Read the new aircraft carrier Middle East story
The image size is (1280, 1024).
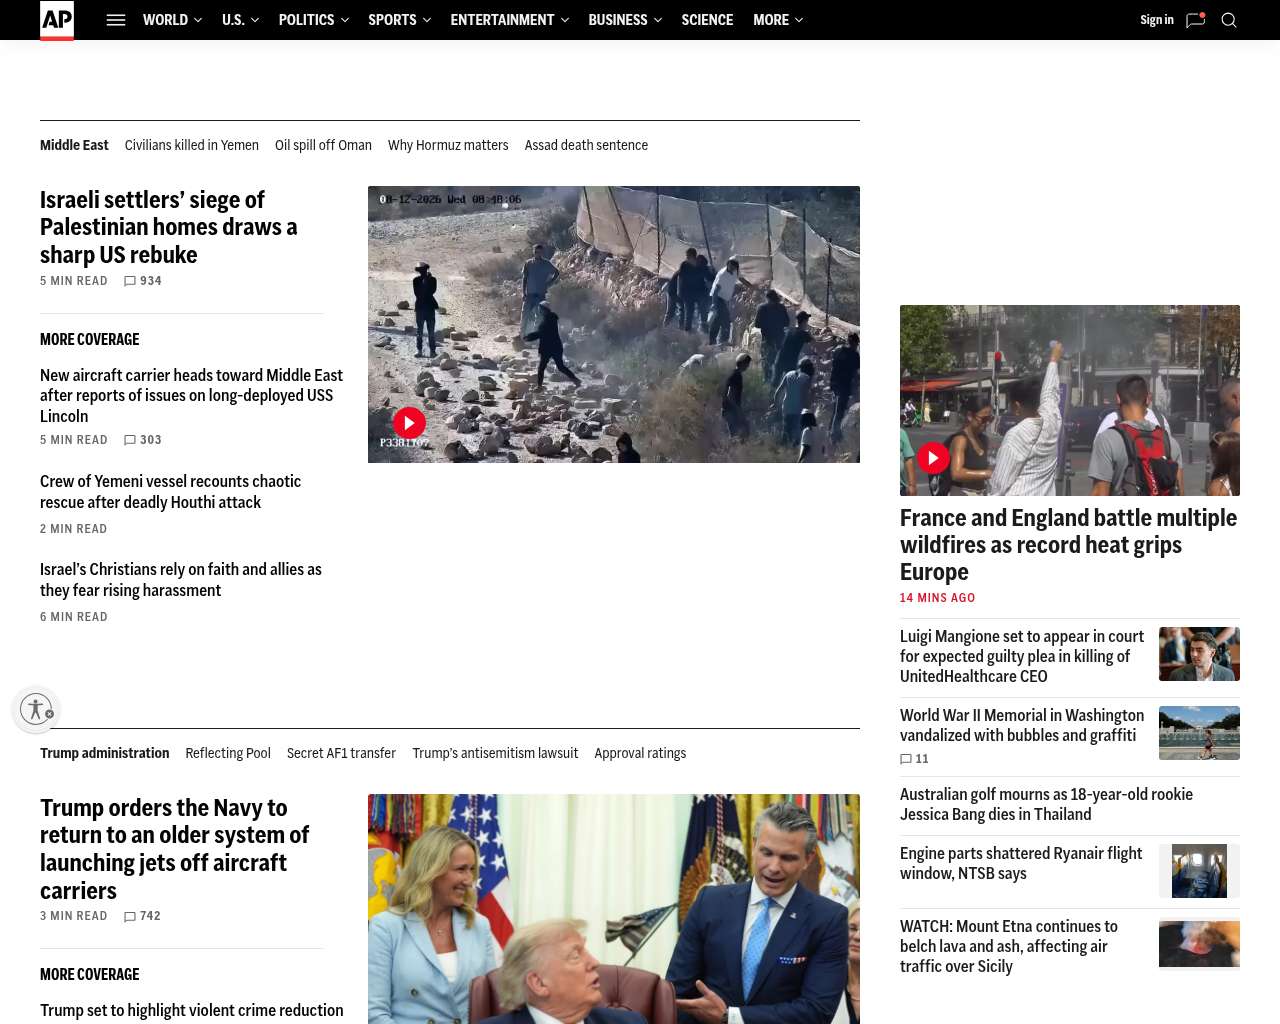pyautogui.click(x=191, y=396)
